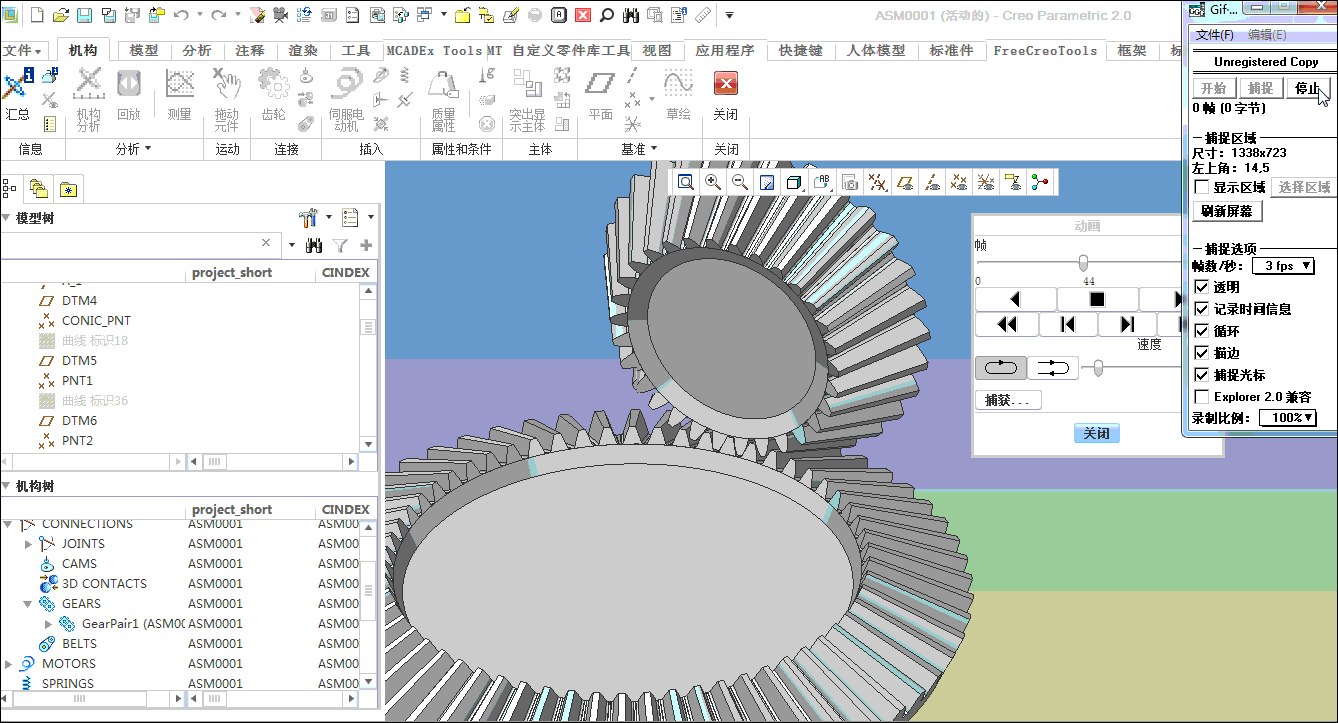Click the 帧 frame slider handle
The height and width of the screenshot is (723, 1338).
tap(1083, 263)
